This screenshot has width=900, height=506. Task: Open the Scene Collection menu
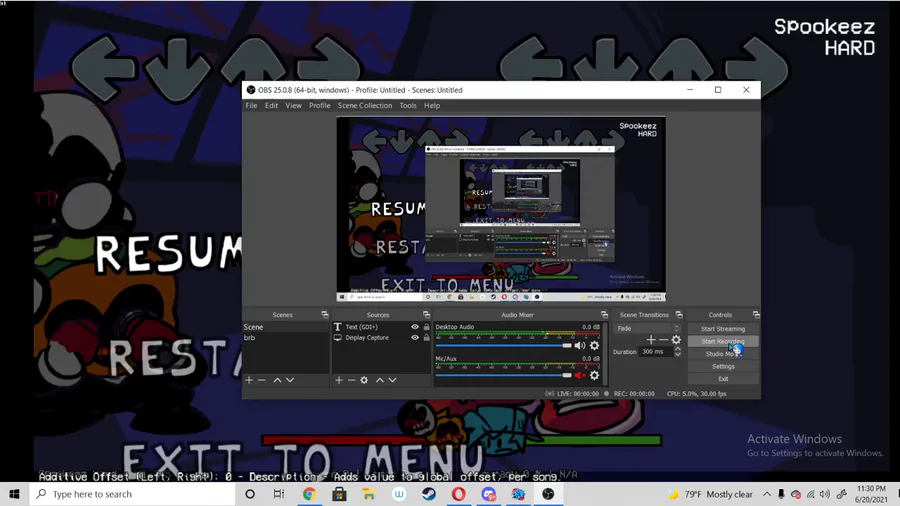pos(365,106)
